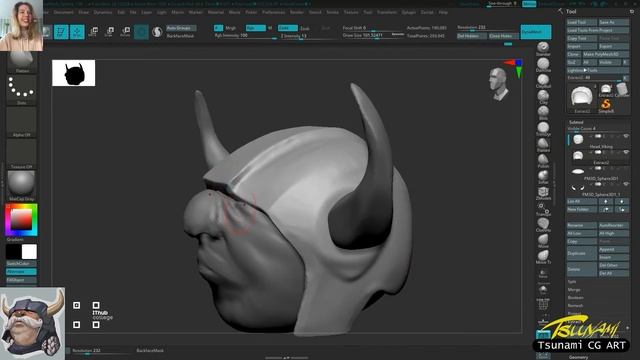640x360 pixels.
Task: Select the Clay brush
Action: tap(543, 97)
